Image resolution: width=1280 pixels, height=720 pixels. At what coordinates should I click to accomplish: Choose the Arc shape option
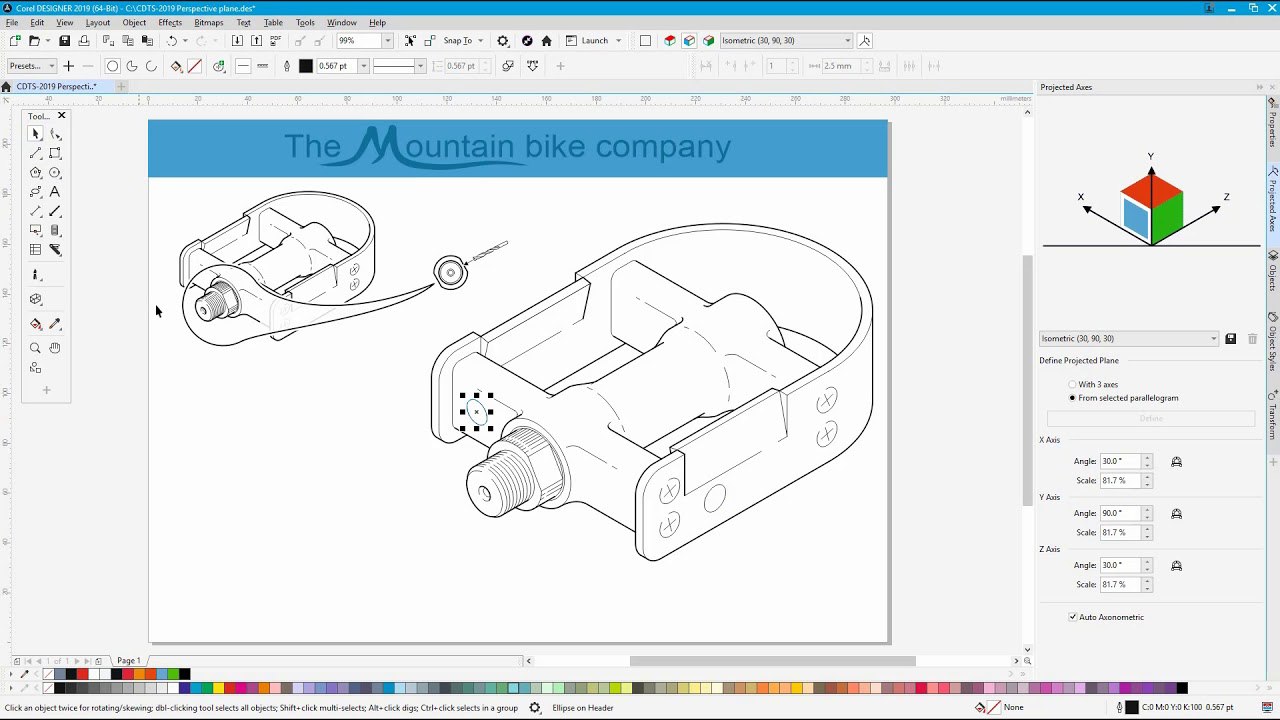[x=151, y=66]
